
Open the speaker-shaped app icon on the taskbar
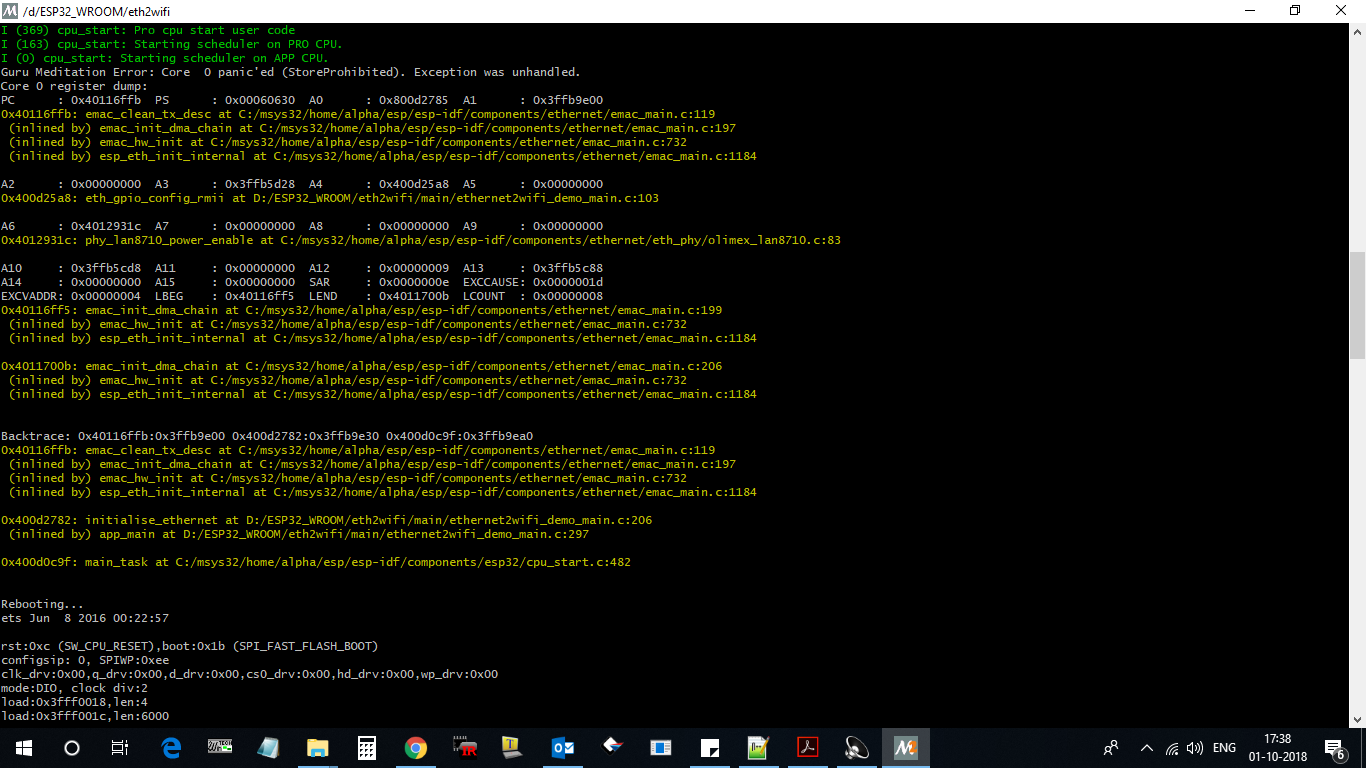click(x=857, y=748)
